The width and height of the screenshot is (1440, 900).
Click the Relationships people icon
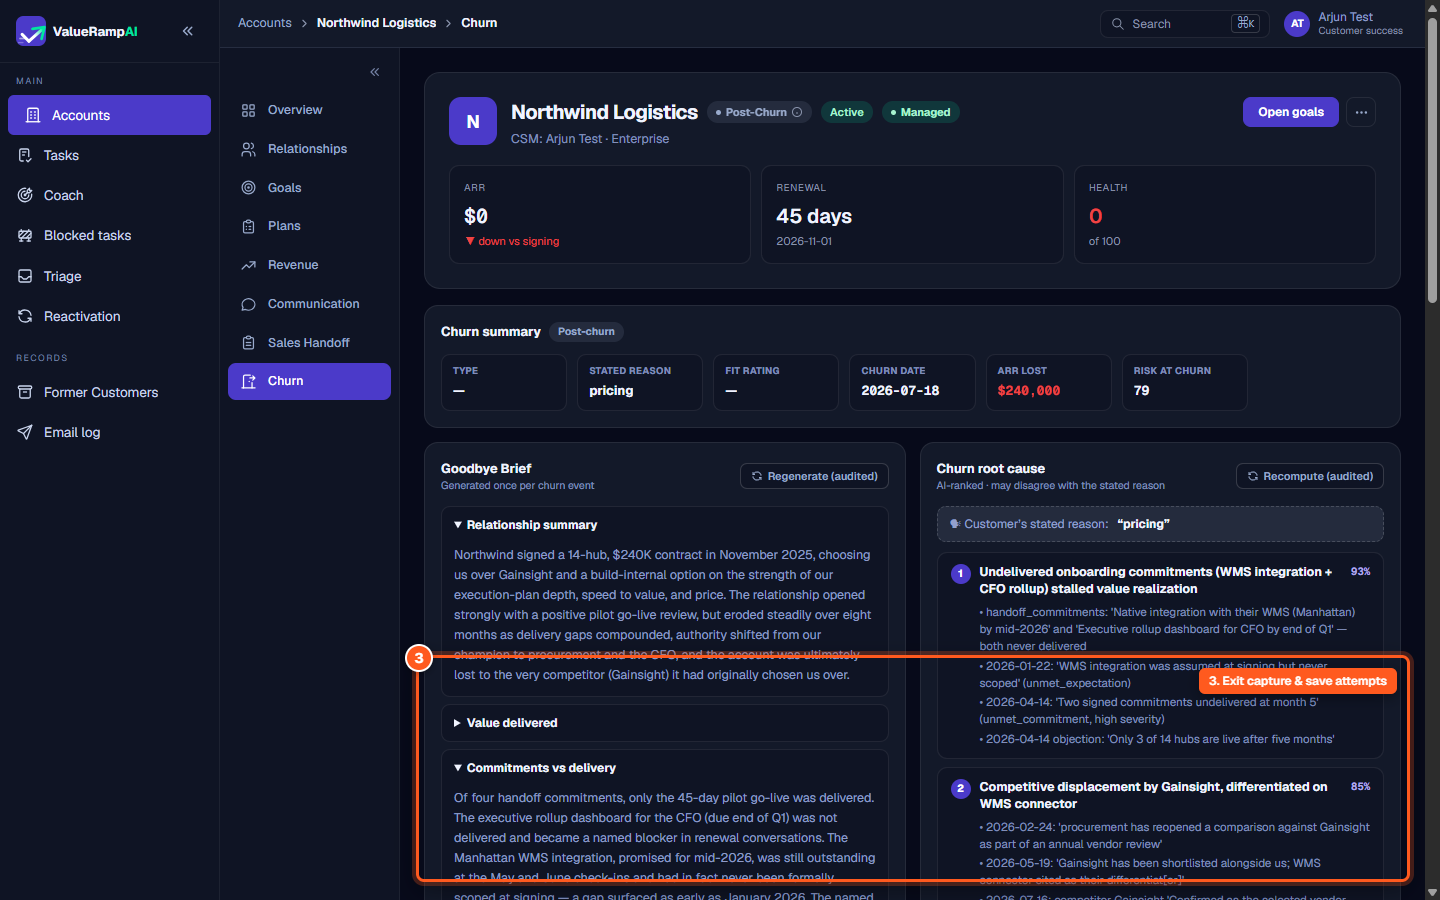[x=249, y=149]
